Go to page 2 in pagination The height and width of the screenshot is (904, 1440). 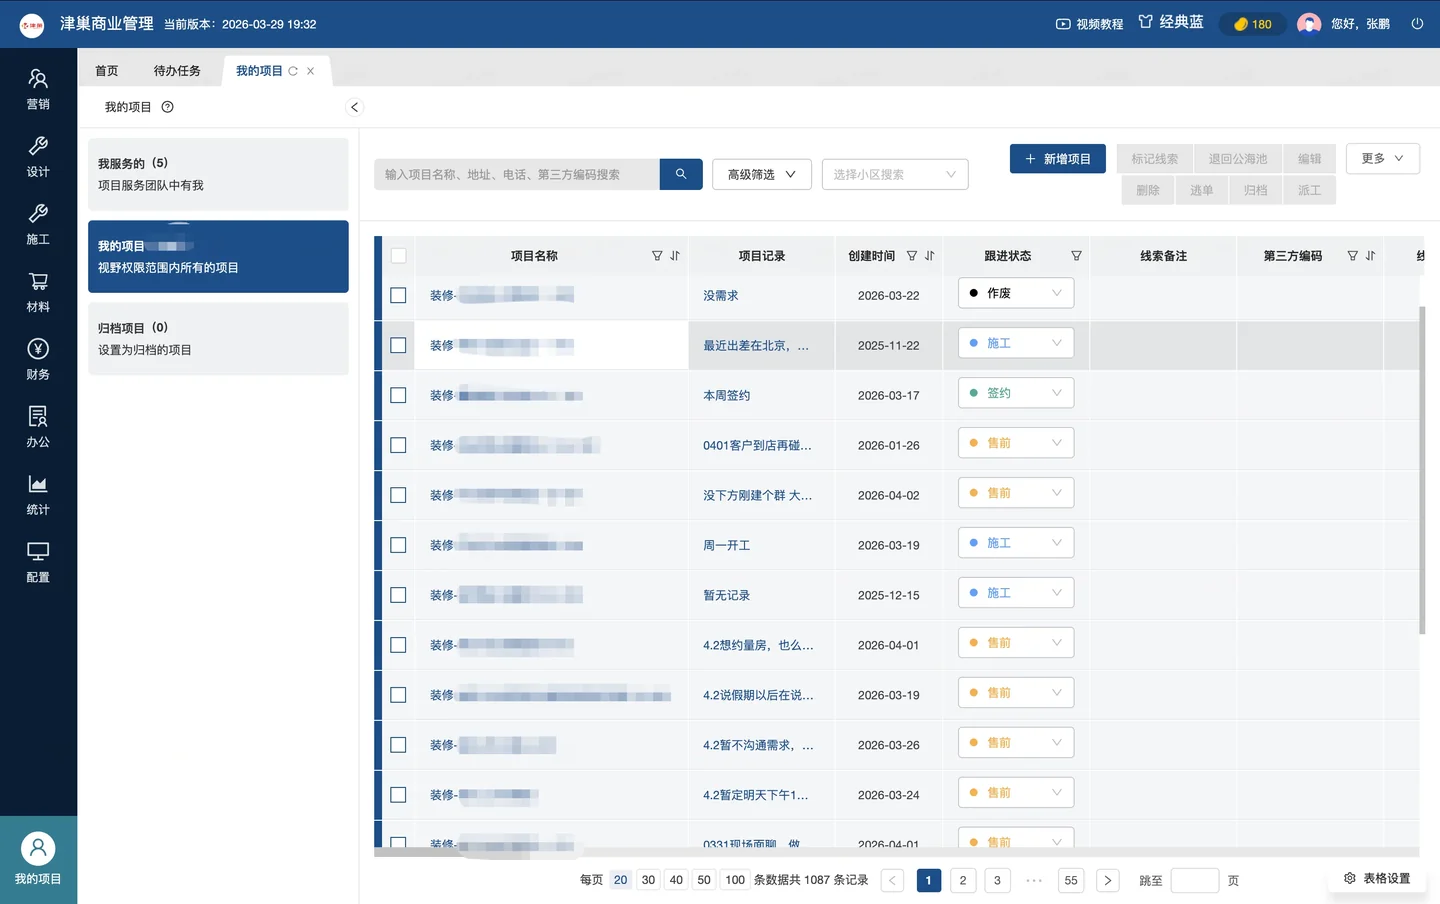point(962,880)
